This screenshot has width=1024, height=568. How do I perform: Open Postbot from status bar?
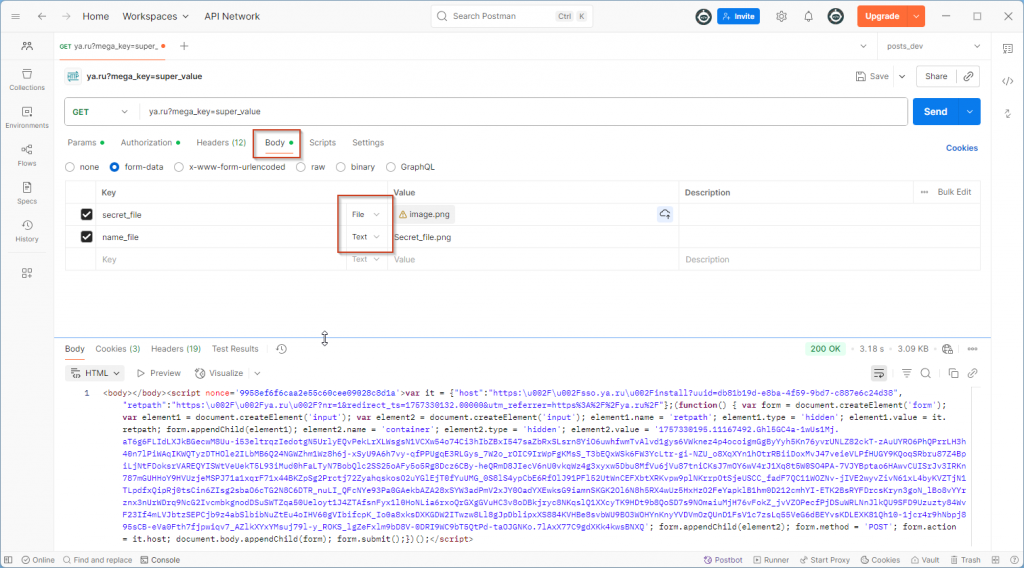[723, 560]
